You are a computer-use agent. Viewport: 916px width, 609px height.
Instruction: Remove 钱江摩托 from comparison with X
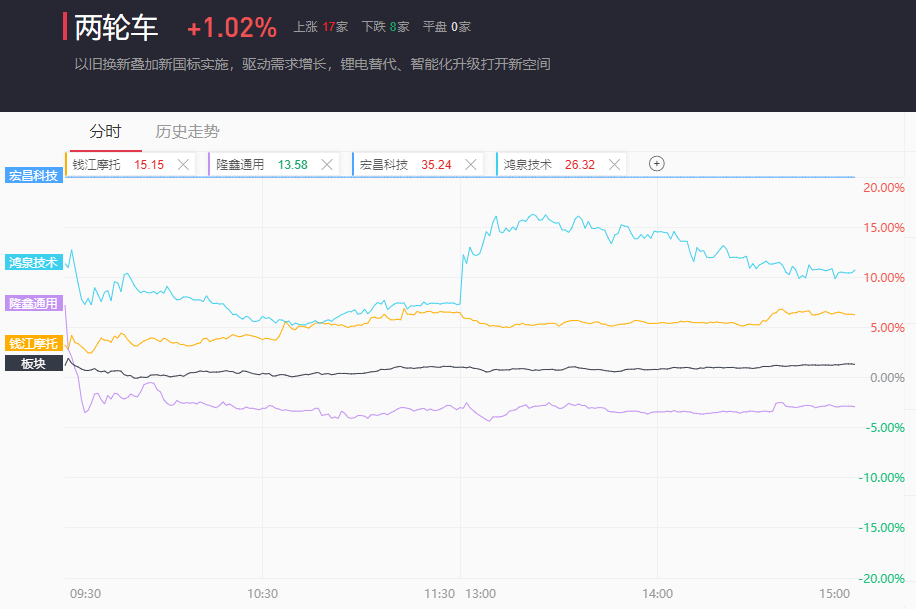coord(183,165)
